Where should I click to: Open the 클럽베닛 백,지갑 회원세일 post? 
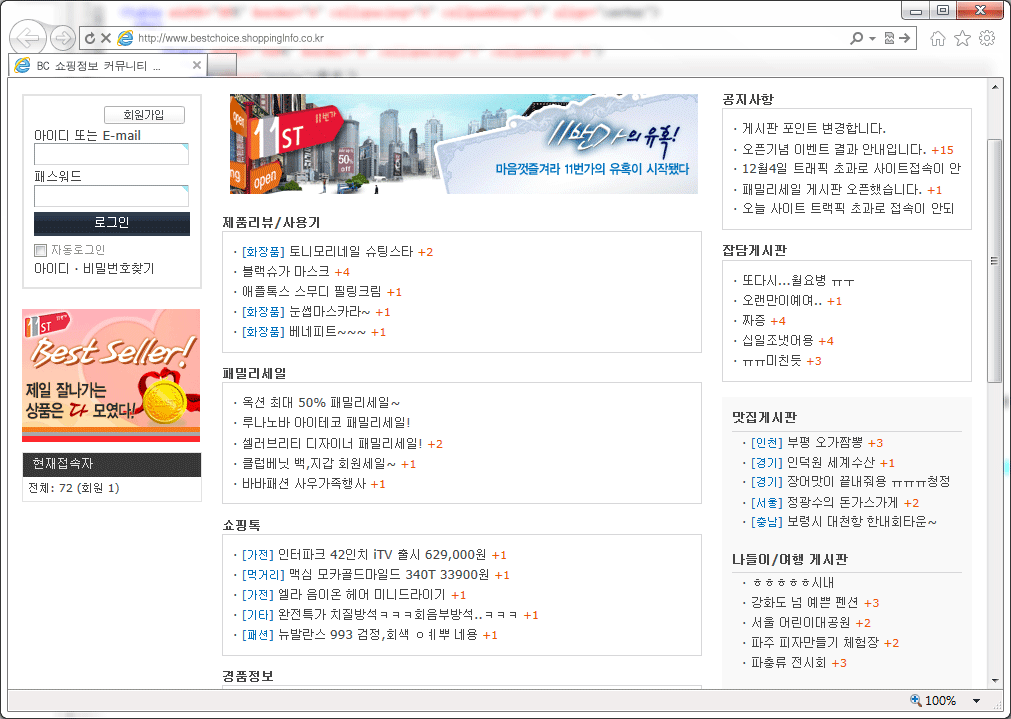tap(319, 463)
